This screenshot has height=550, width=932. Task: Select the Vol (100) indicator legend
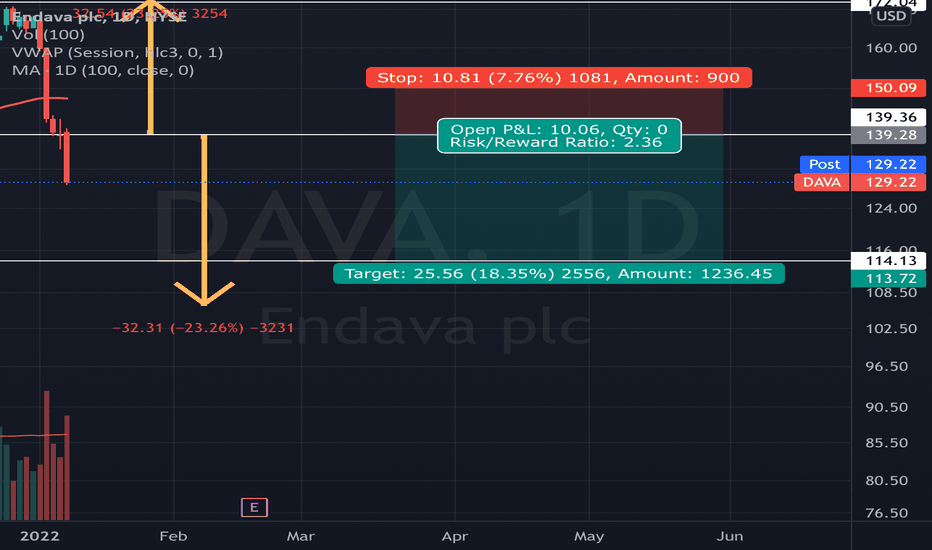click(48, 34)
